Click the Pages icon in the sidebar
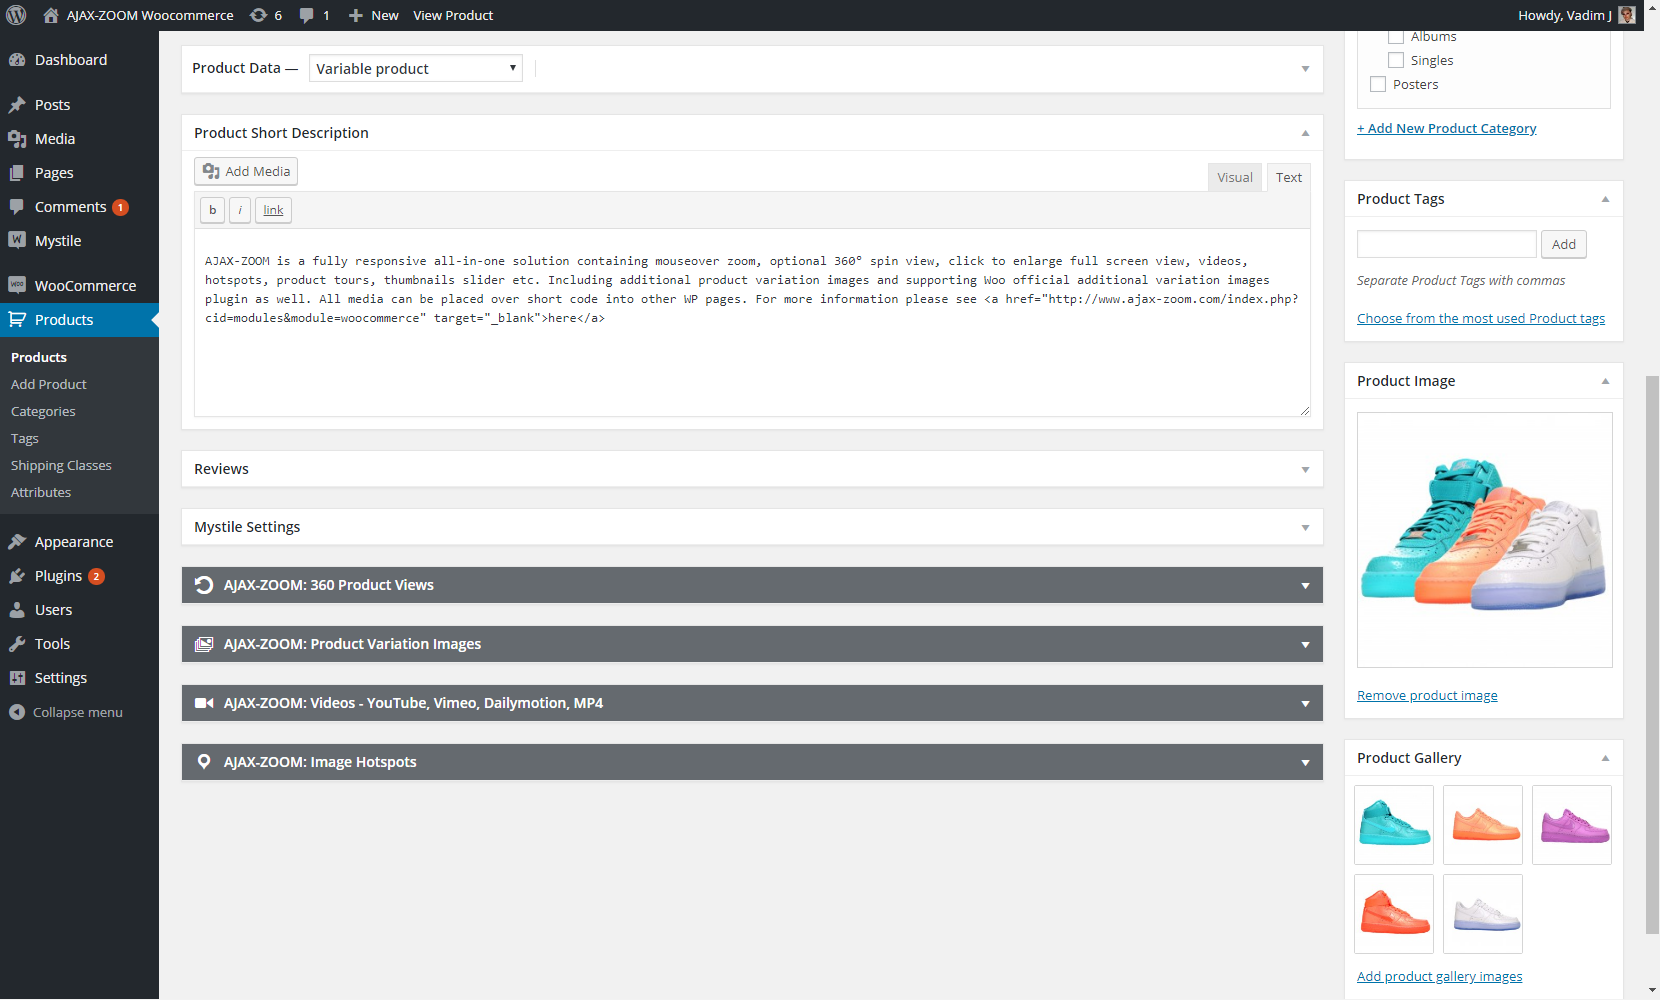Viewport: 1660px width, 1000px height. [x=17, y=173]
